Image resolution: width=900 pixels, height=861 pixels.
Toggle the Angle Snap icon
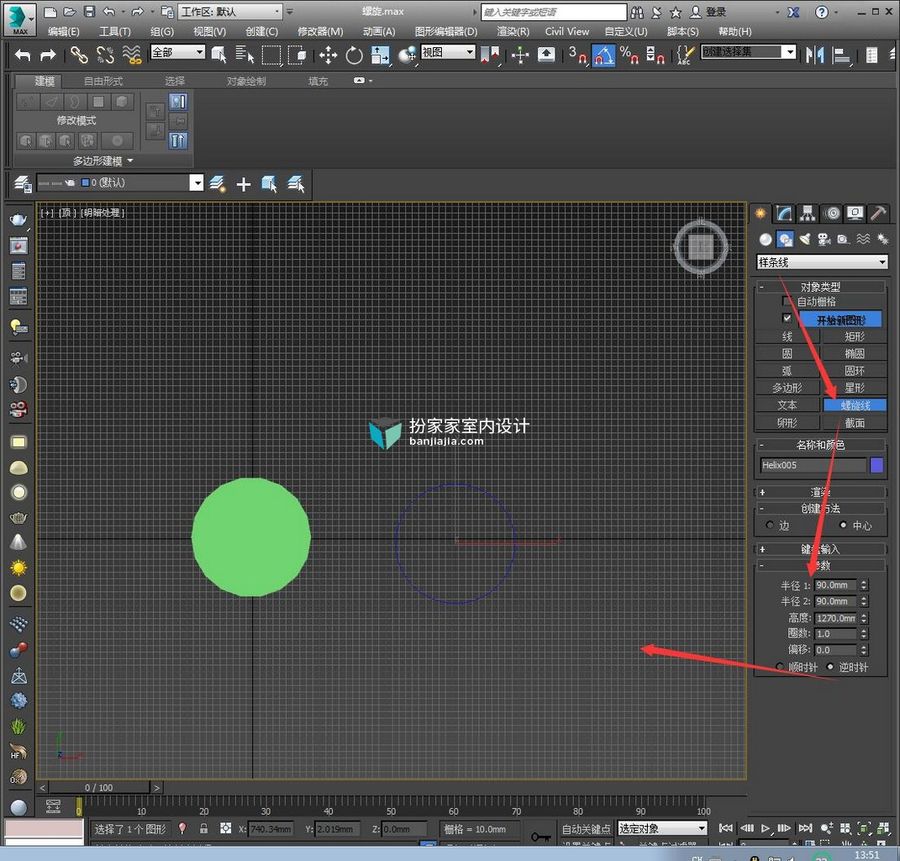point(603,55)
